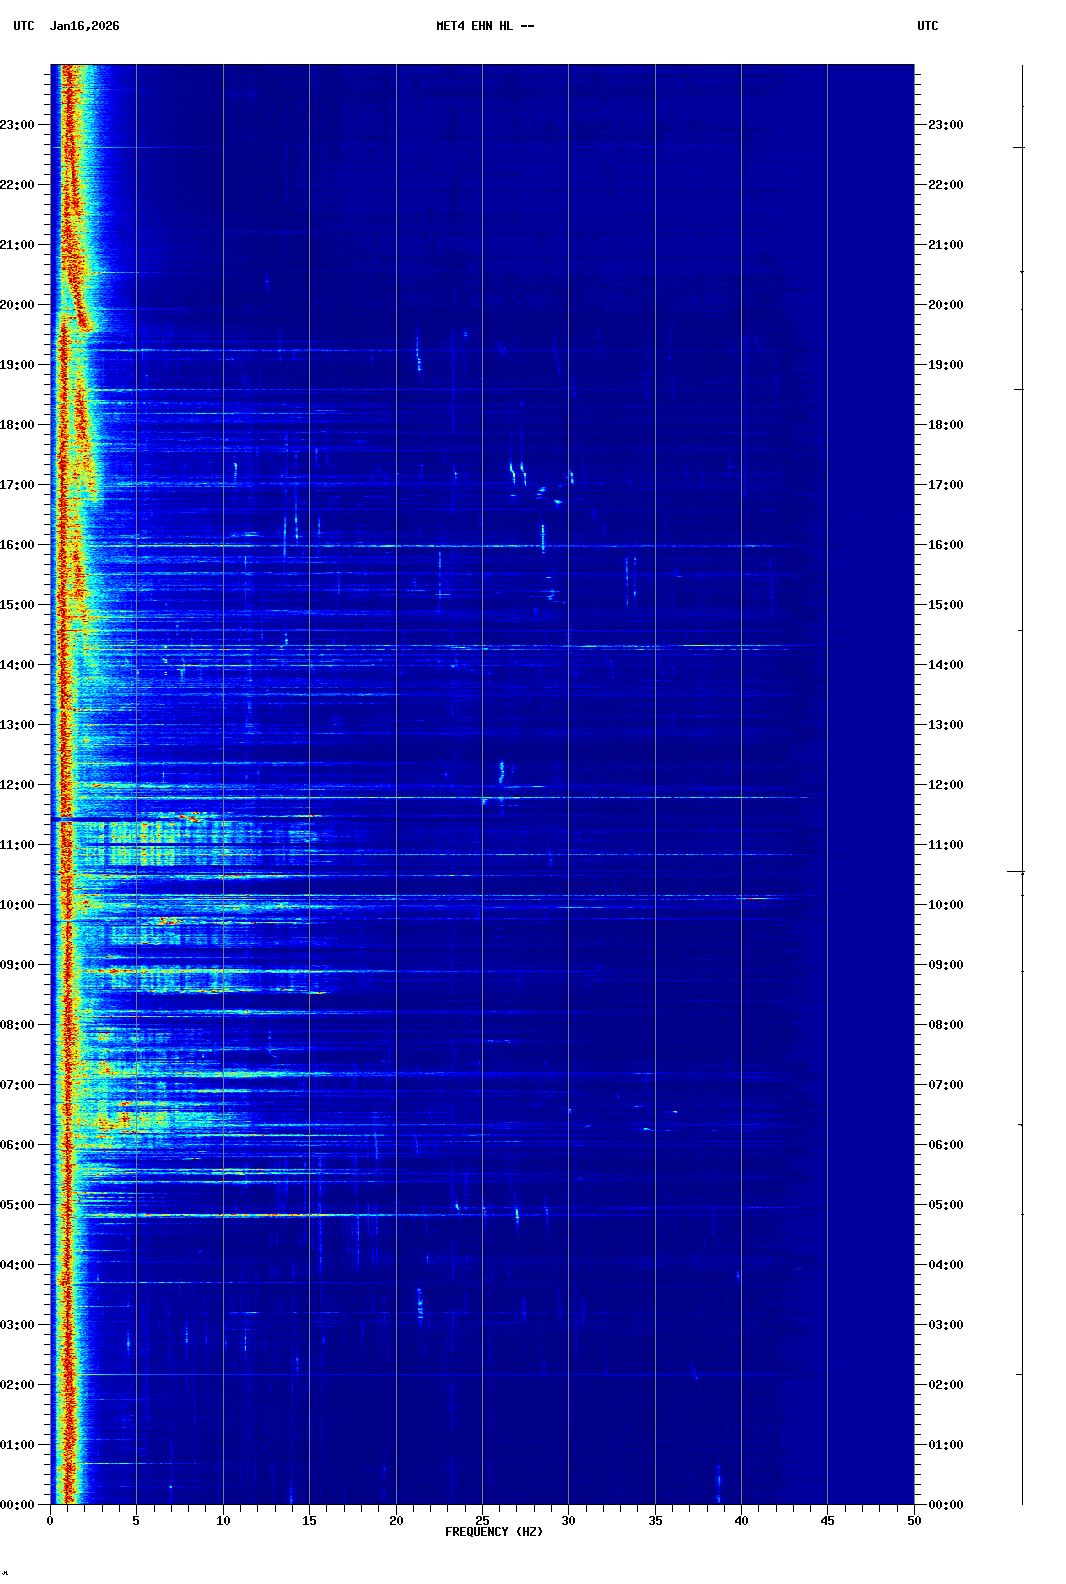Click the 15 Hz frequency tick label

309,1521
